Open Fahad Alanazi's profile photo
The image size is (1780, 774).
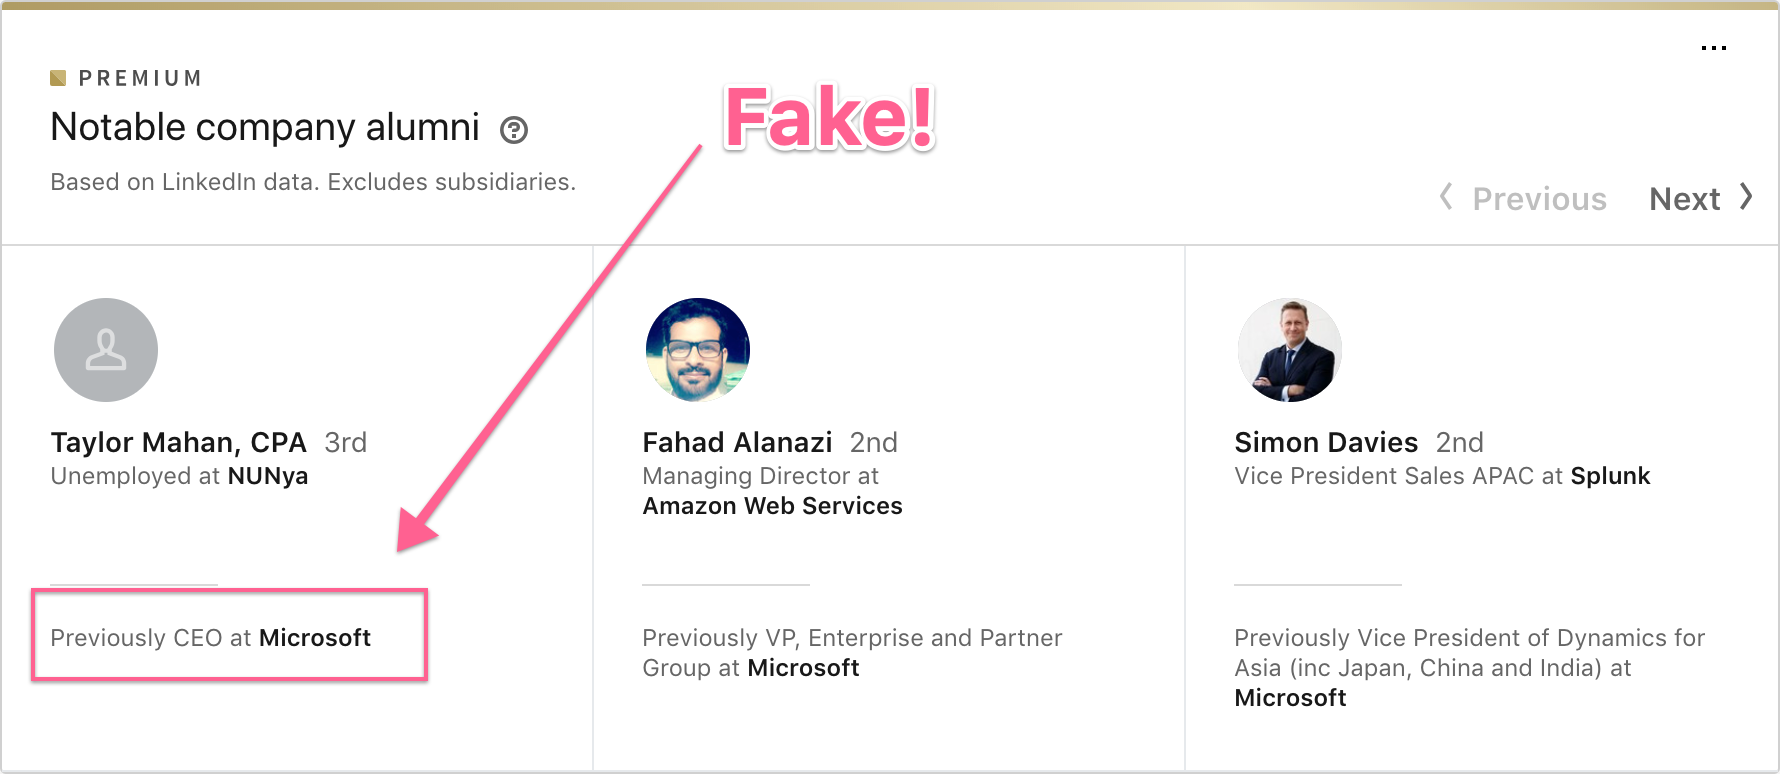pyautogui.click(x=698, y=350)
